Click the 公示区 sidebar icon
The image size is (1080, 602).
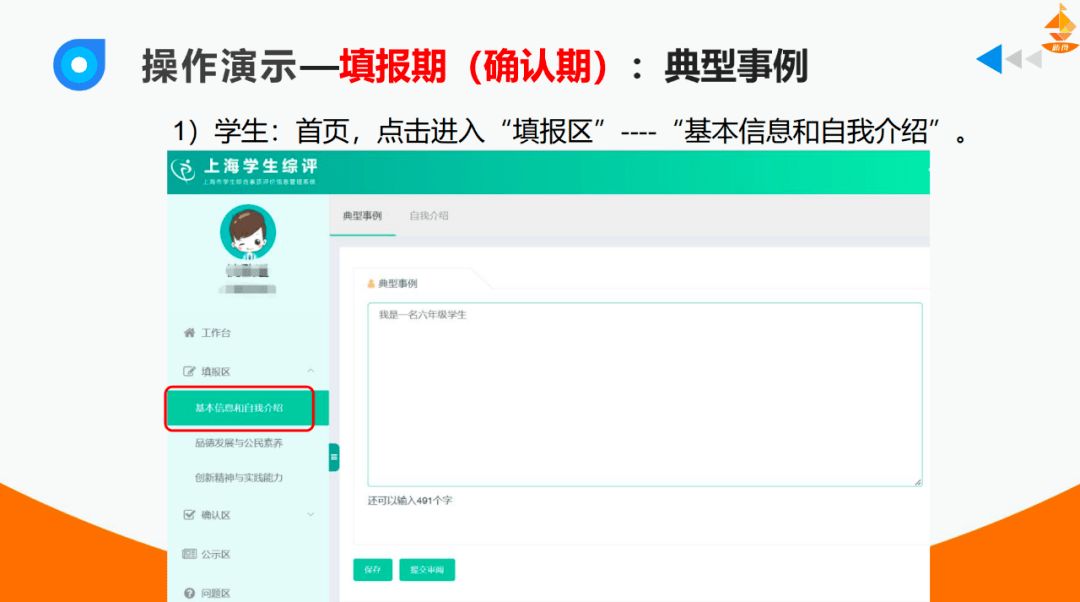click(x=189, y=554)
